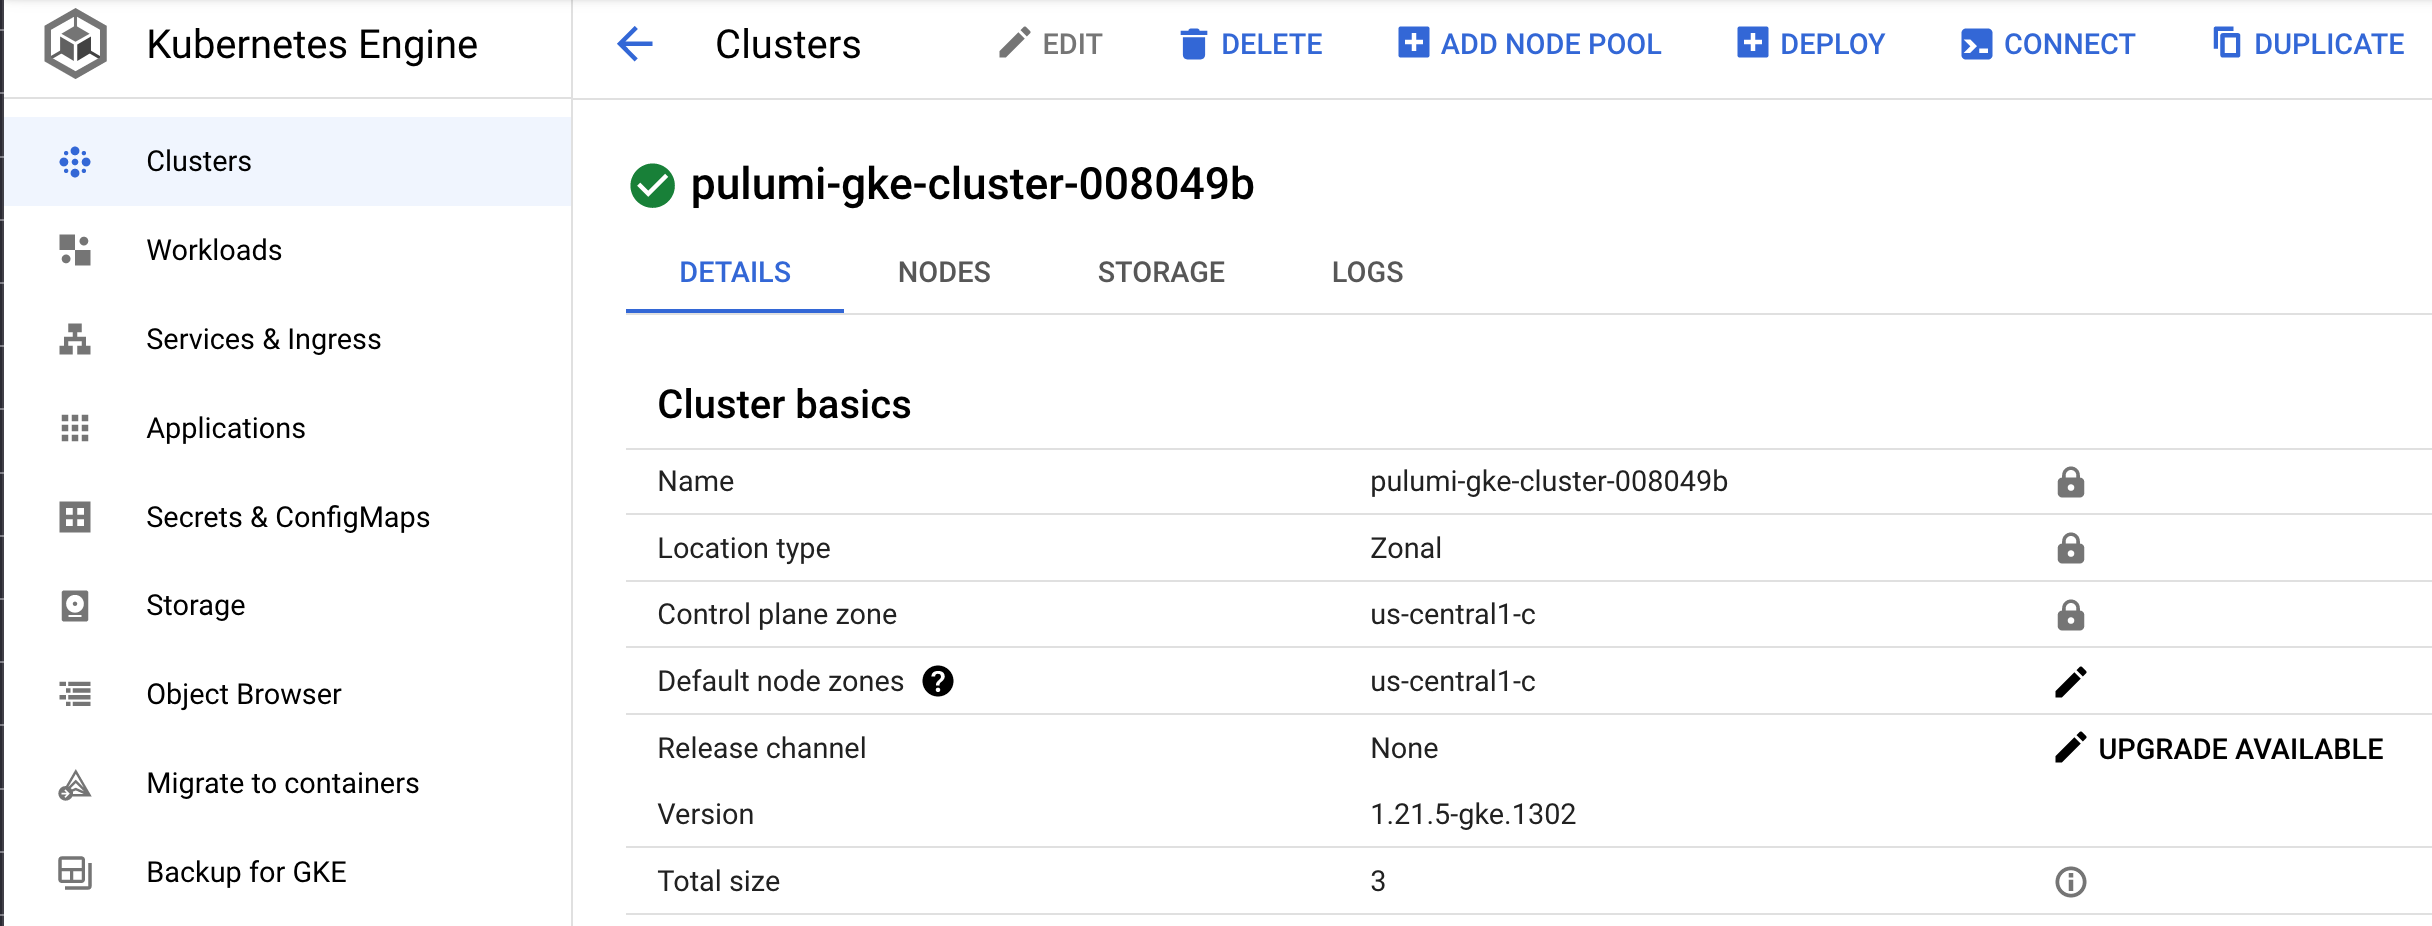
Task: Click us-central1-c in Default node zones row
Action: [1452, 682]
